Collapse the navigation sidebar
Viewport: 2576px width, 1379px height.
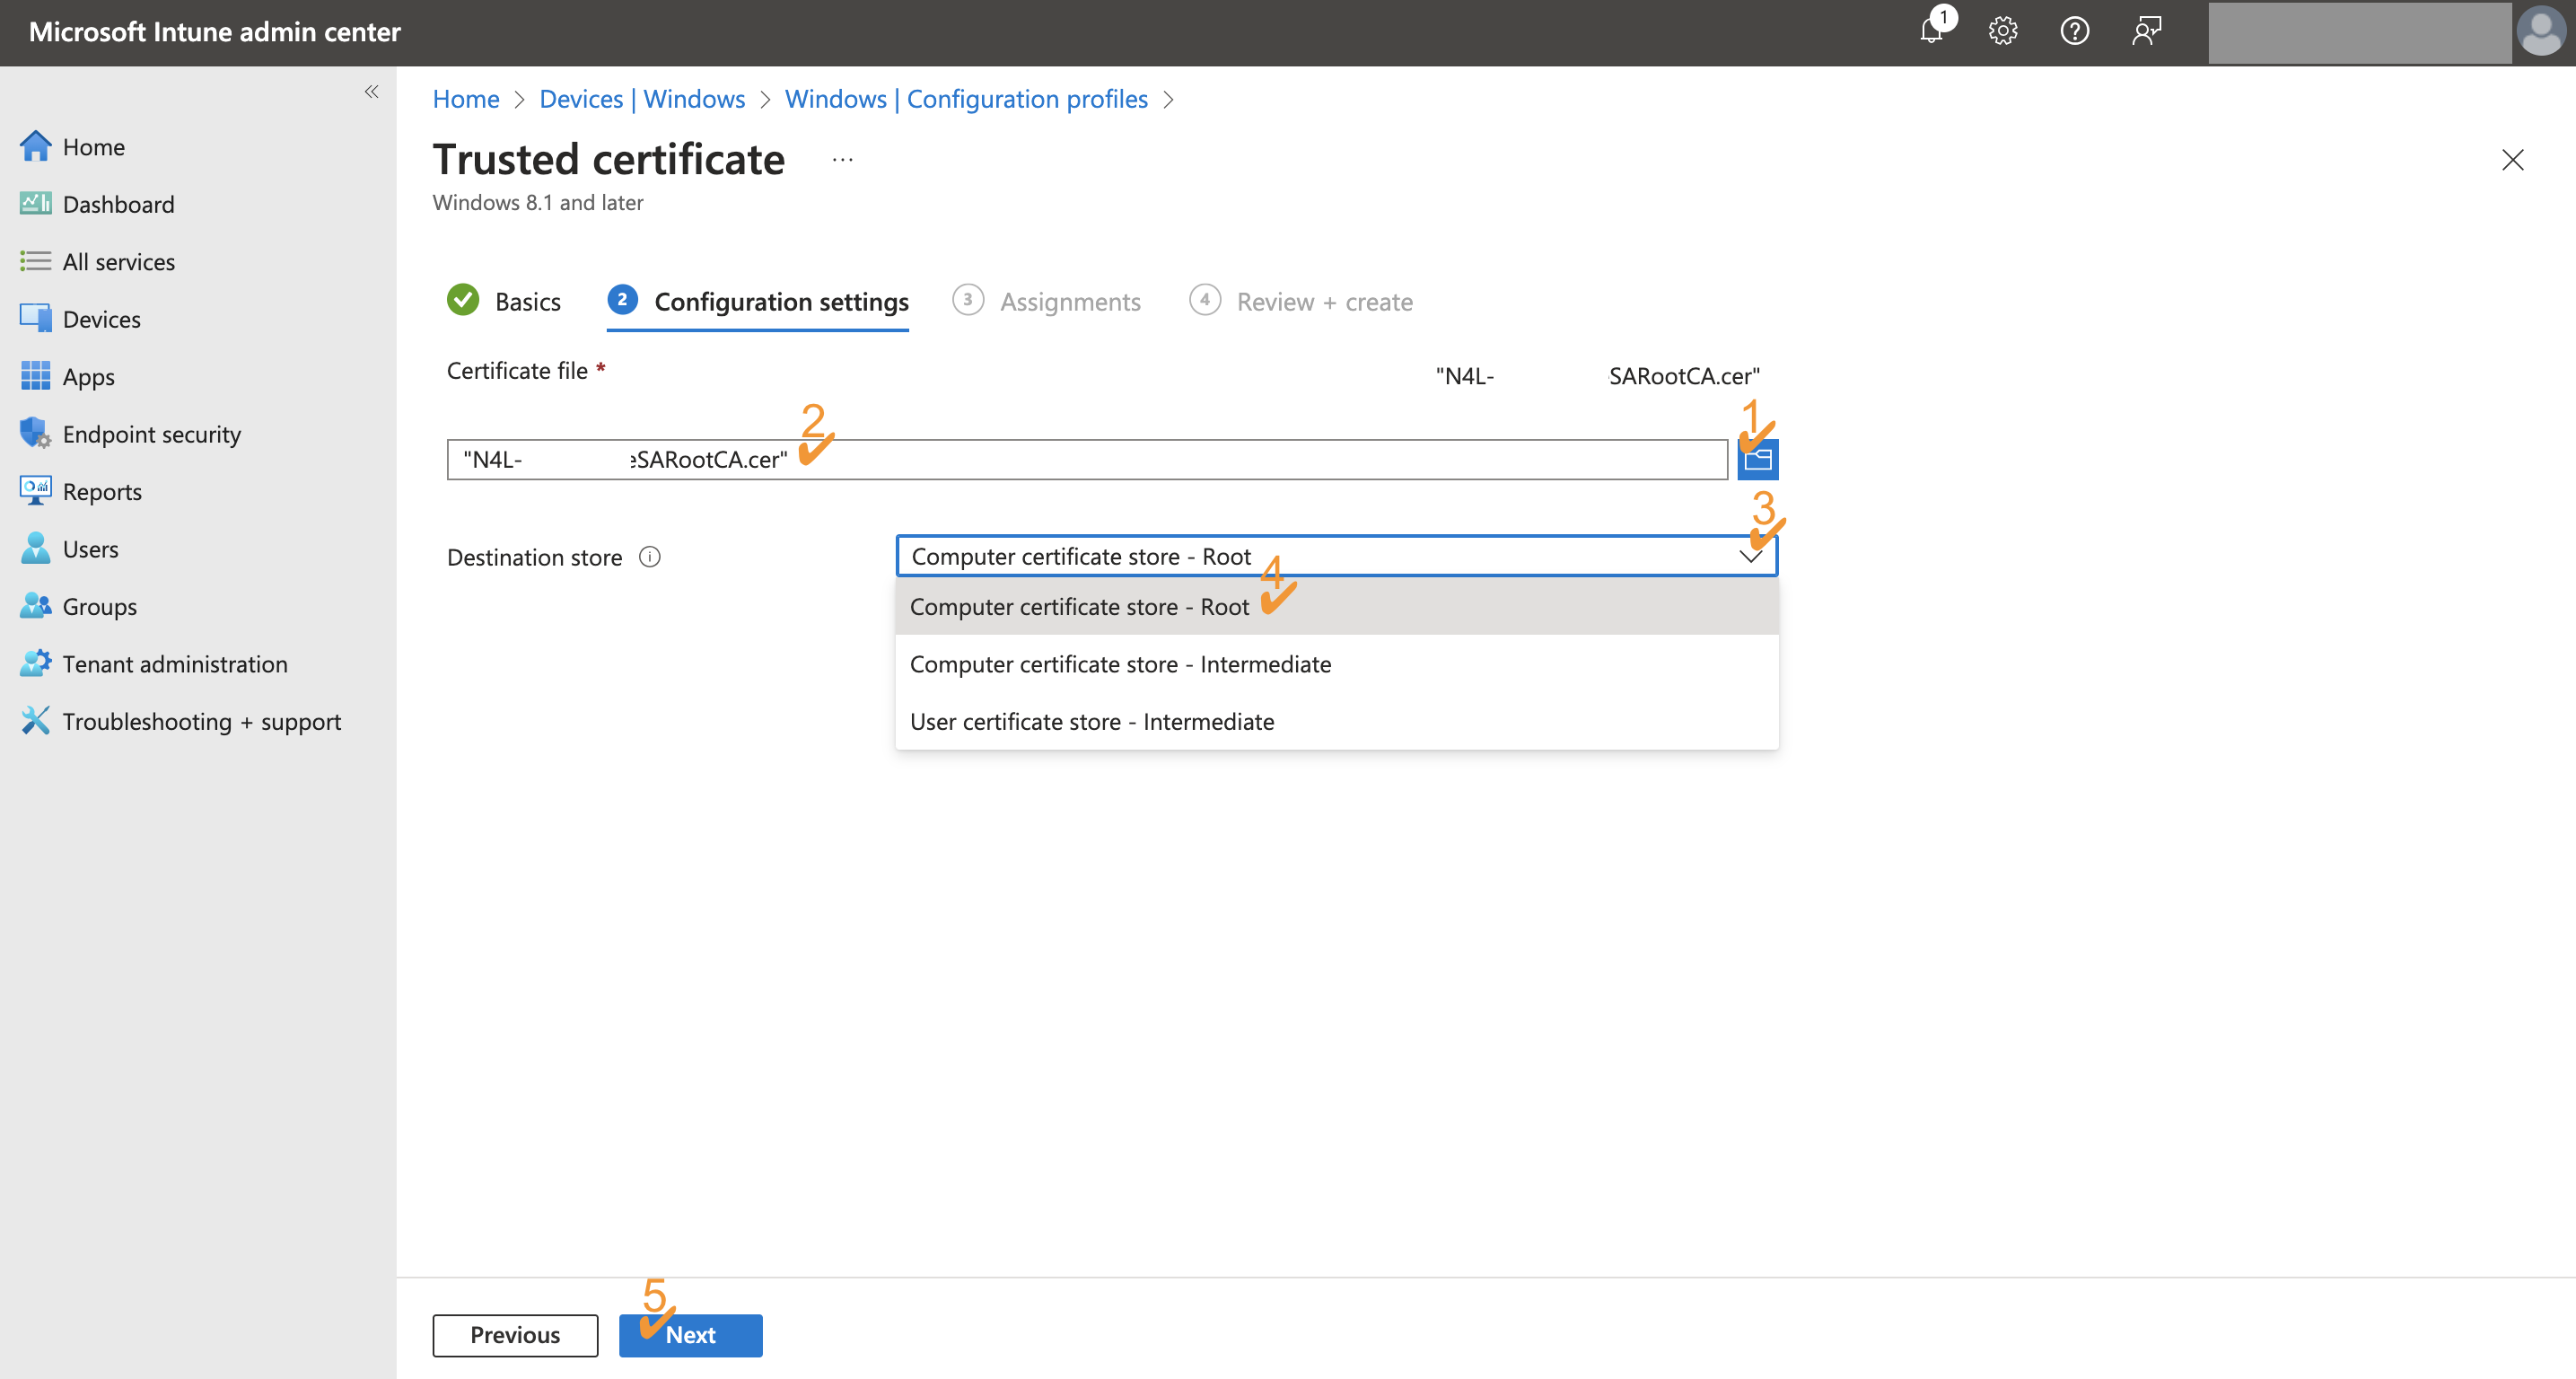coord(371,92)
